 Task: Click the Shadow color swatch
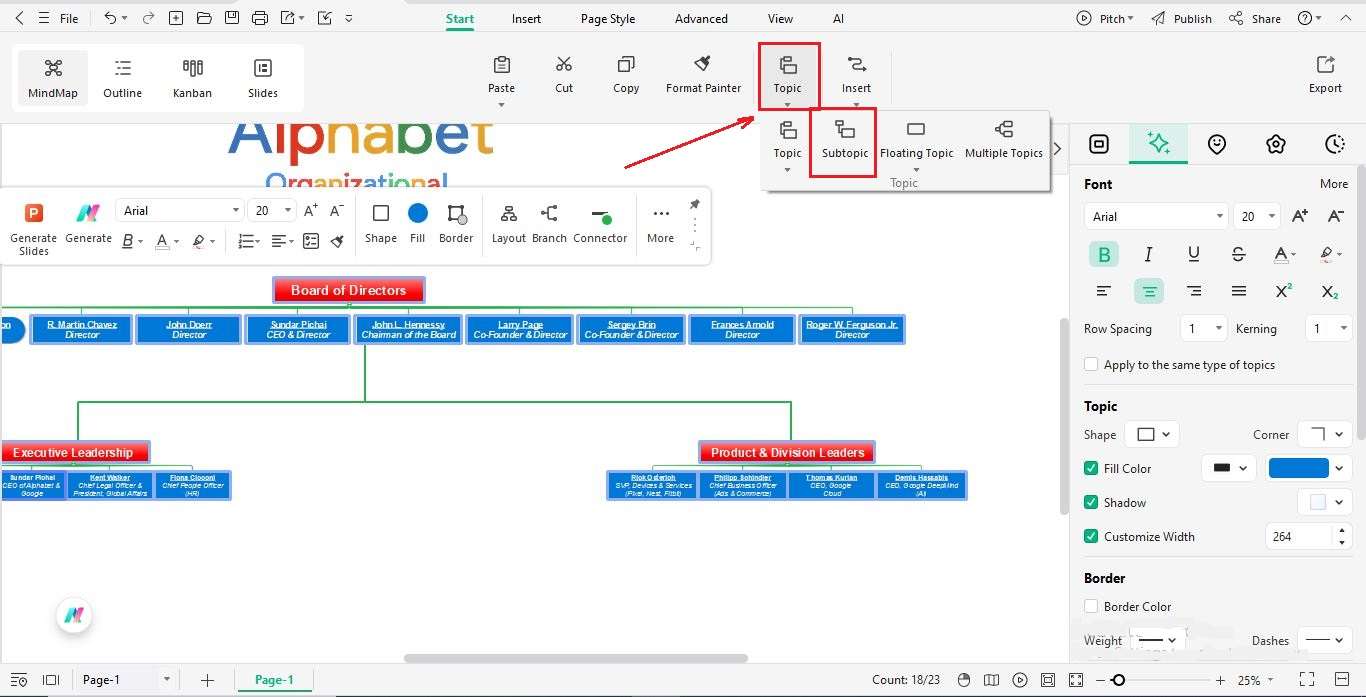[x=1318, y=502]
